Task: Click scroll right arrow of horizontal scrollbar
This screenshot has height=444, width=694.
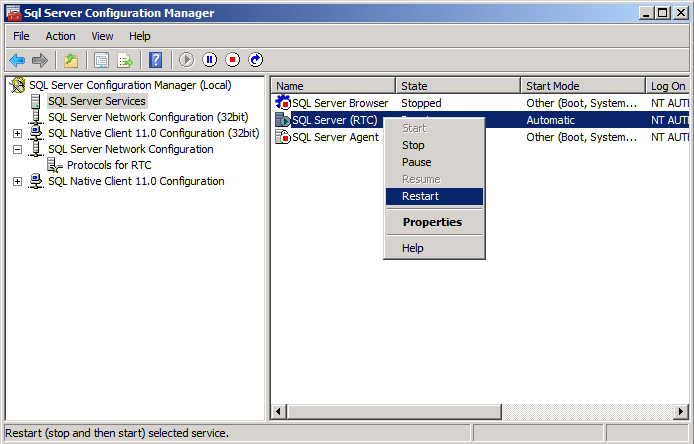Action: click(x=681, y=412)
